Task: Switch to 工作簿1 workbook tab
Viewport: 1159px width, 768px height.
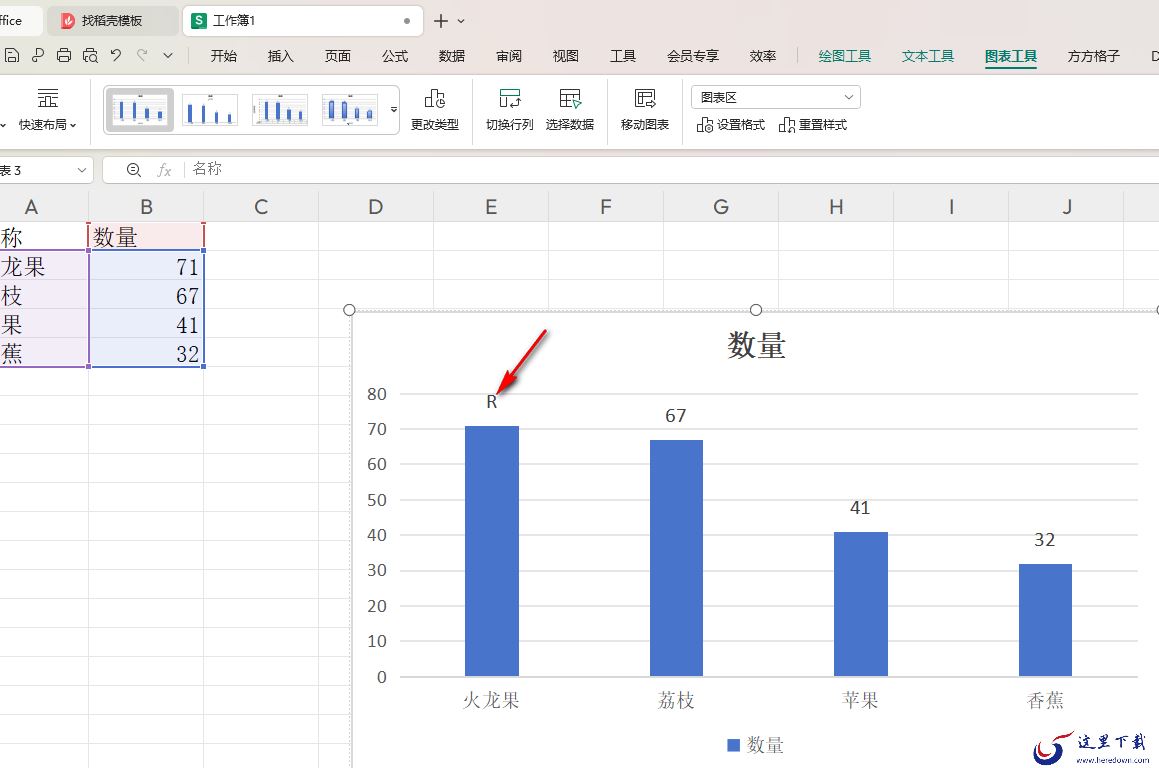Action: (x=303, y=21)
